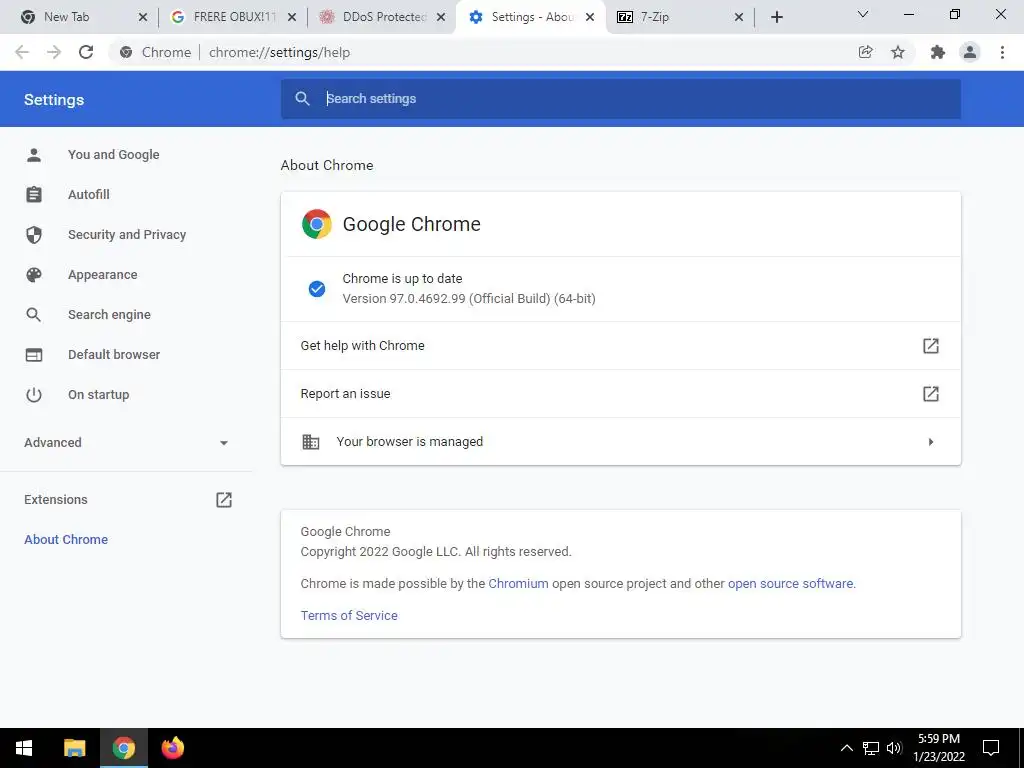Open the notification center icon
This screenshot has width=1024, height=768.
click(991, 748)
